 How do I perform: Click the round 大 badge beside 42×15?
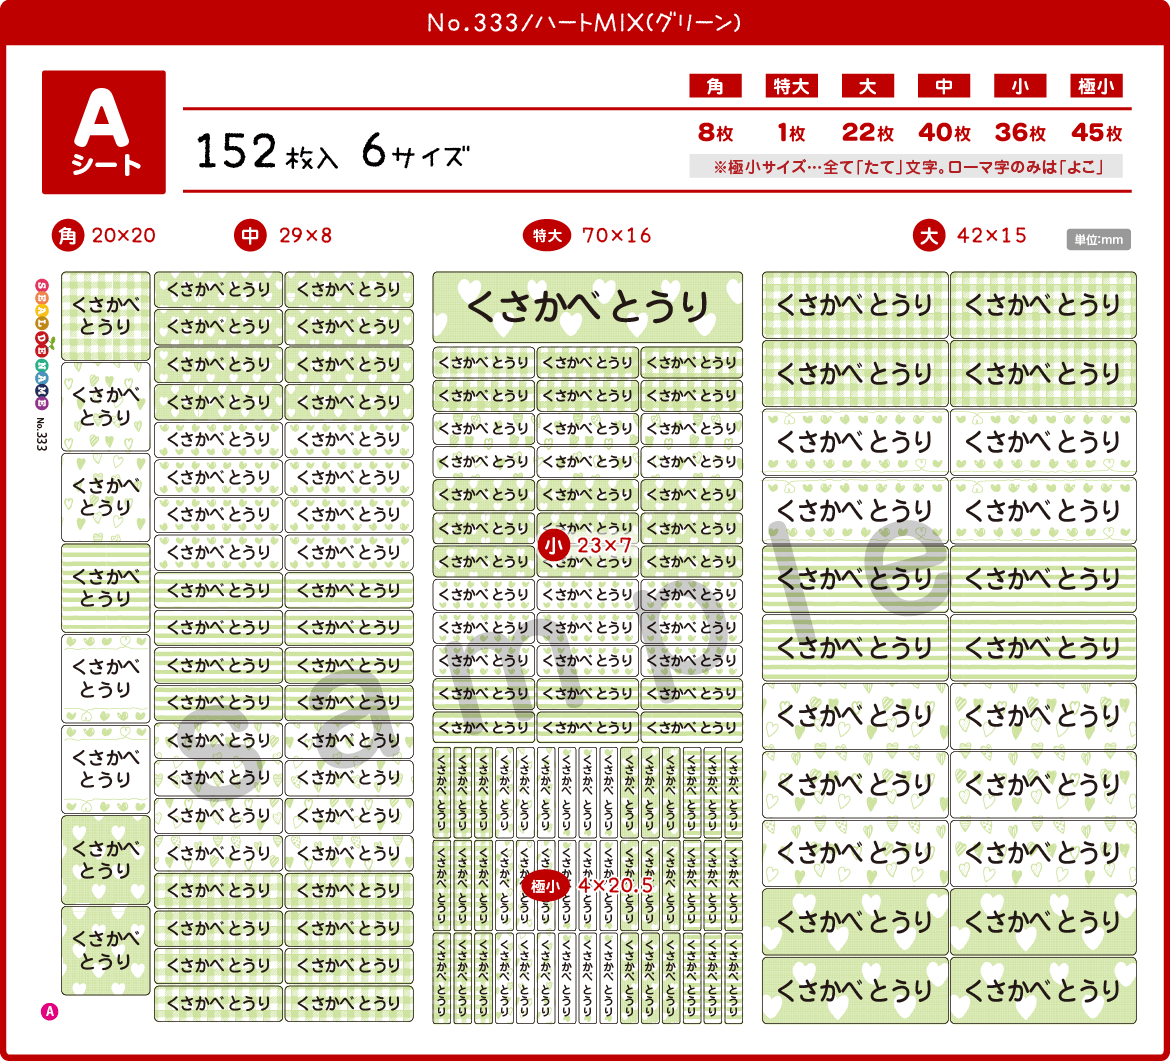point(929,236)
